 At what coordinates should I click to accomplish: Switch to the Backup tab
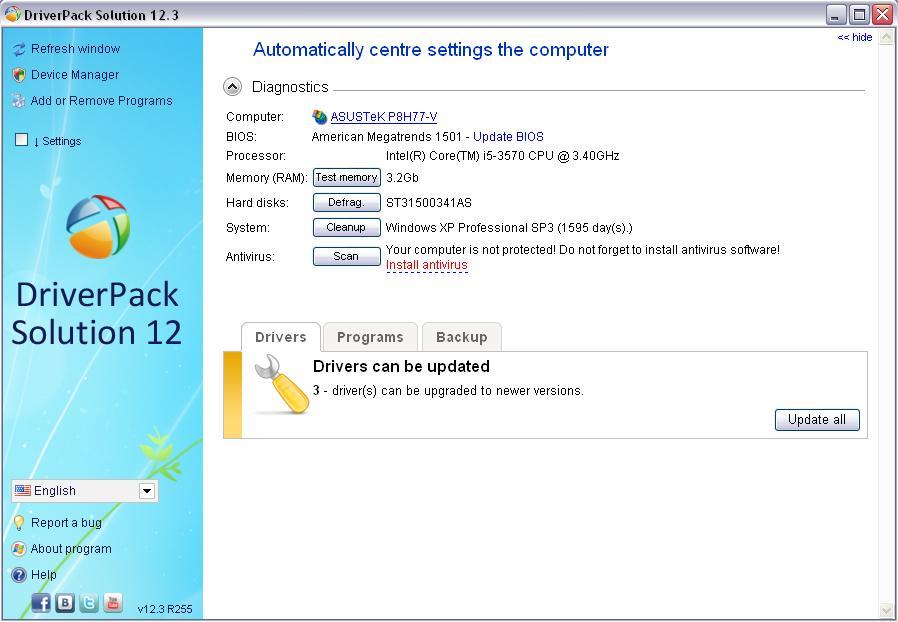point(462,337)
